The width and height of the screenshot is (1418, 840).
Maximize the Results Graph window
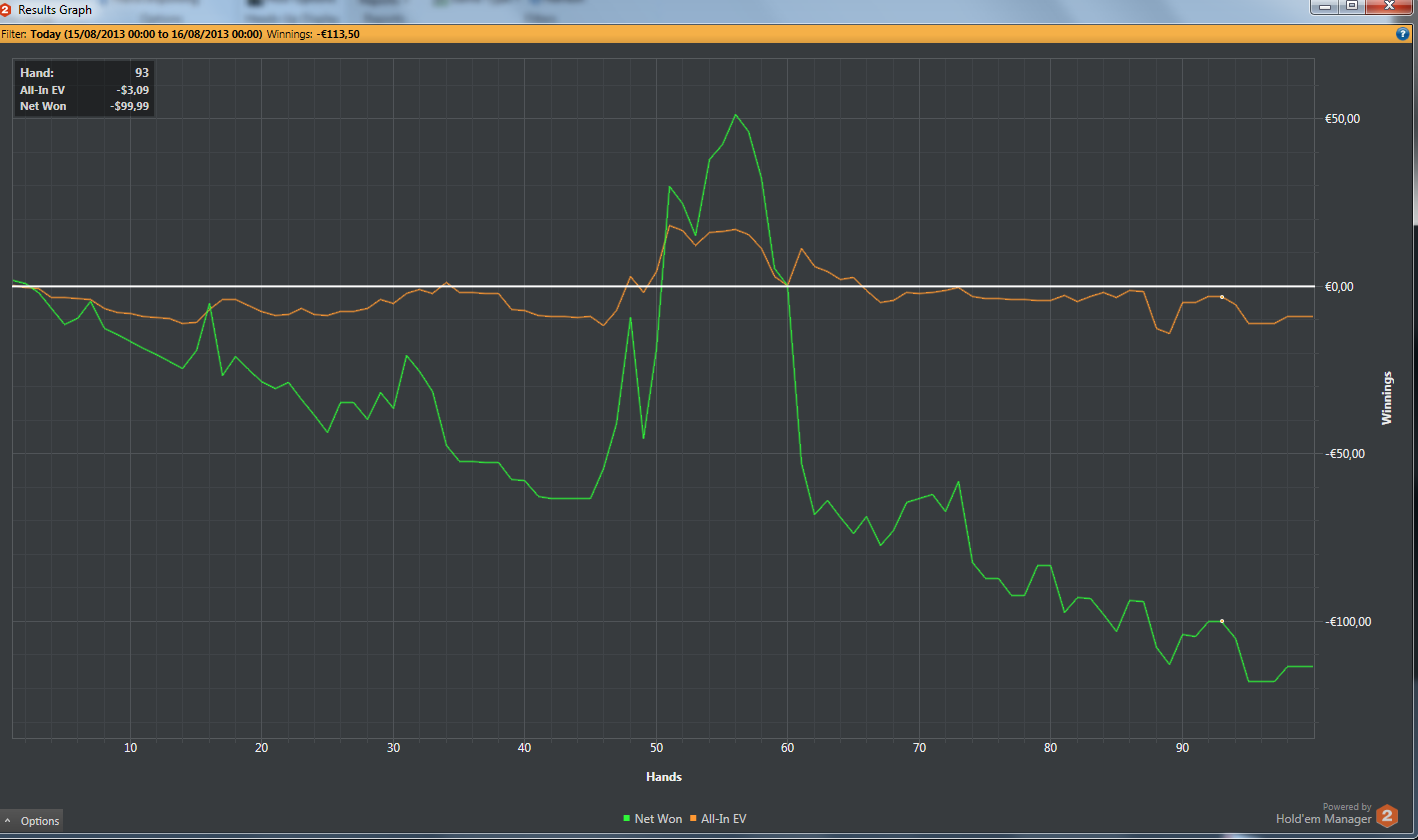point(1352,7)
